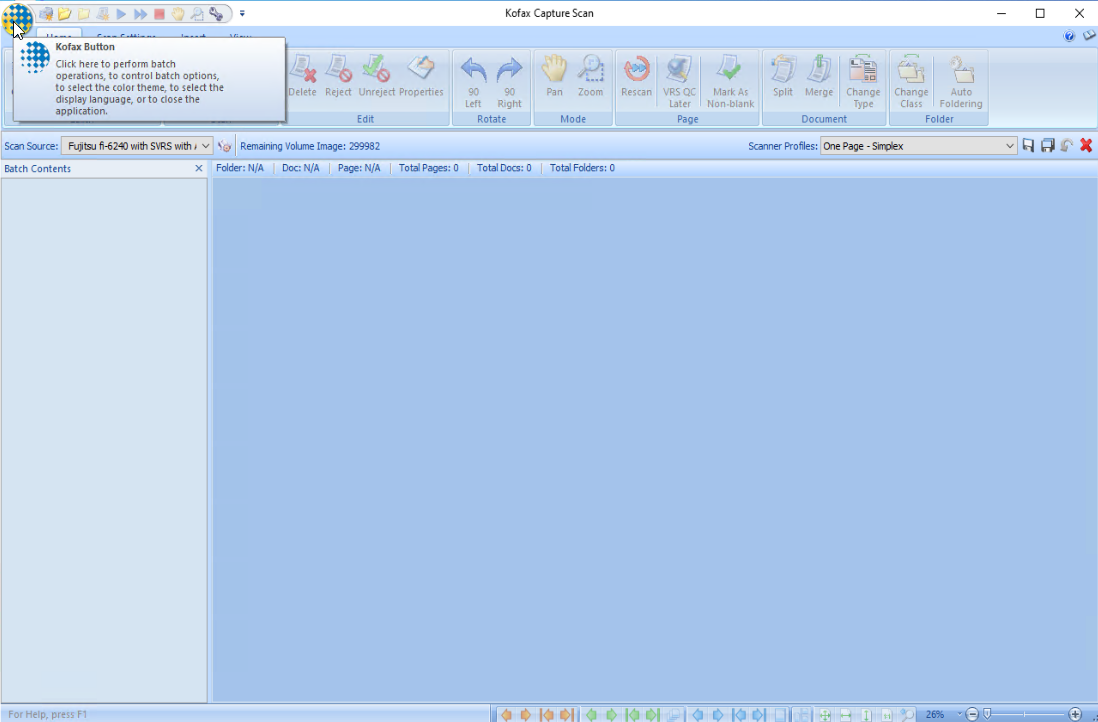The width and height of the screenshot is (1098, 722).
Task: Click the magnifier icon in status bar
Action: click(908, 715)
